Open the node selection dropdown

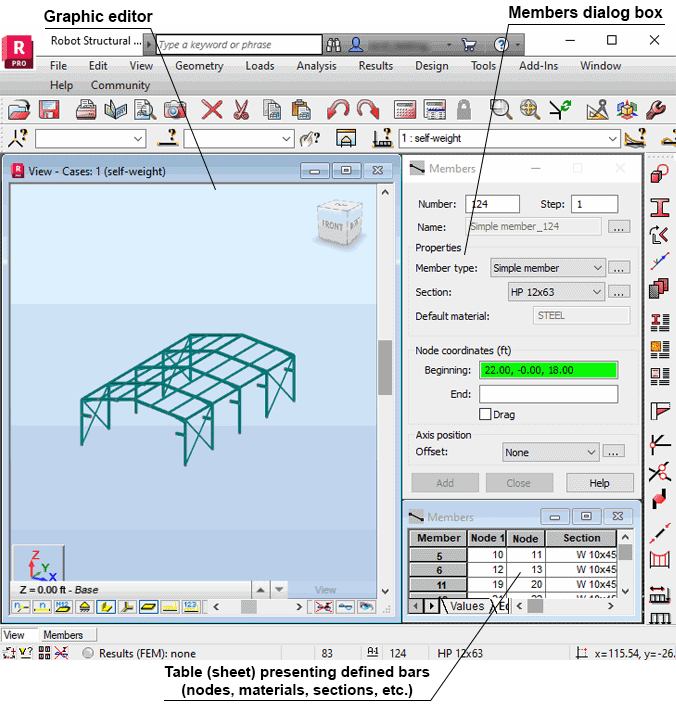point(91,139)
